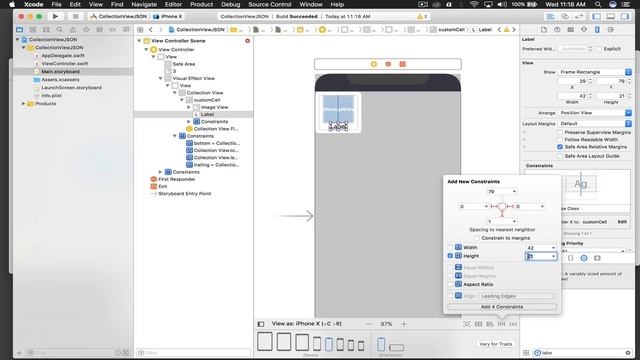Open the Navigate menu
640x360 pixels.
144,4
